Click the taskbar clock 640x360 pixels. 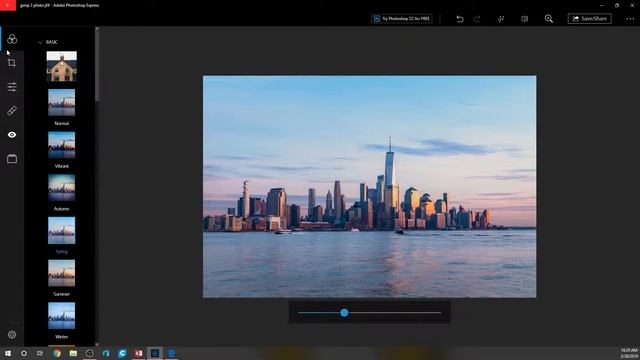pos(629,353)
